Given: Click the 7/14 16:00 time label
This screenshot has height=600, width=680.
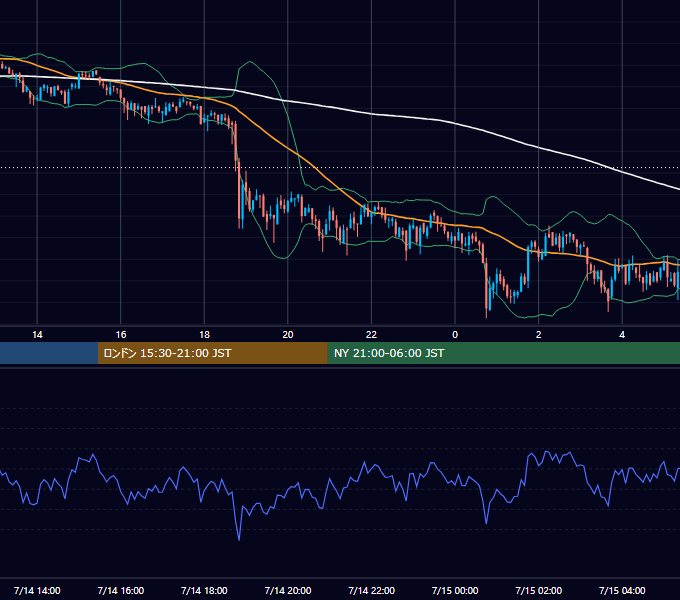Looking at the screenshot, I should click(x=121, y=590).
